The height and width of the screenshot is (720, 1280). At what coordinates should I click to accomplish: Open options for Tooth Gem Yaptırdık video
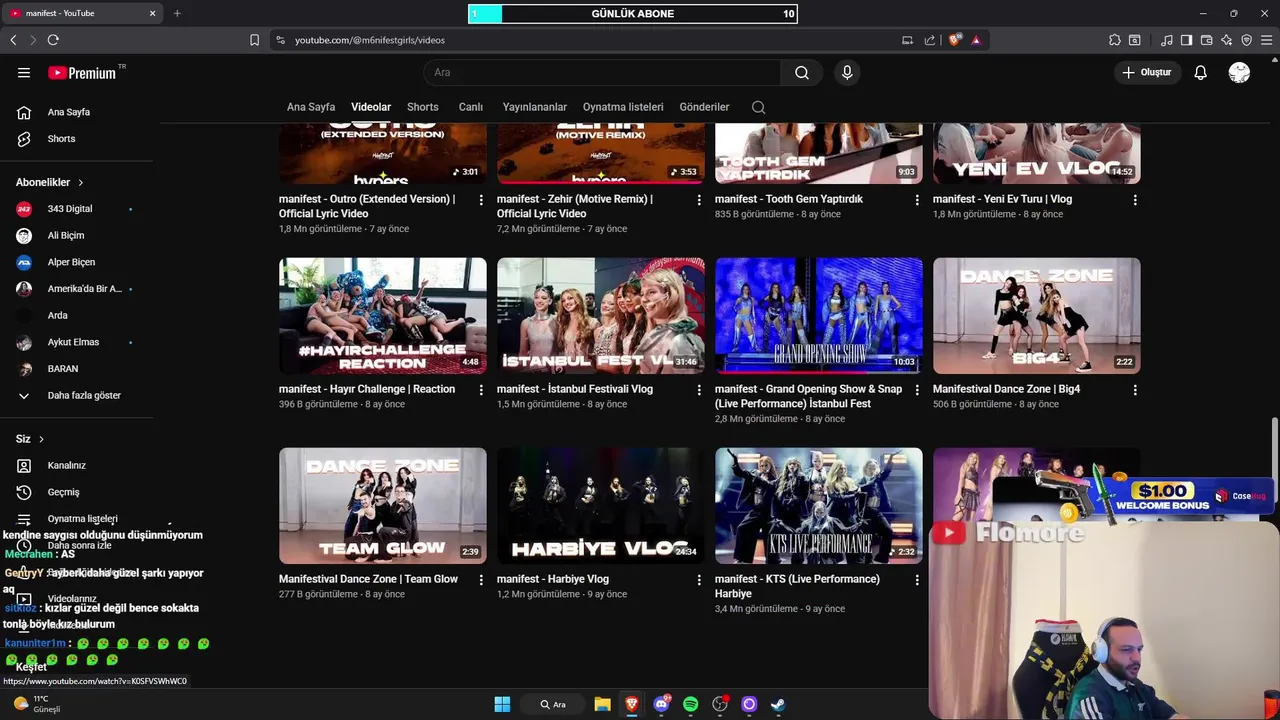(x=917, y=200)
